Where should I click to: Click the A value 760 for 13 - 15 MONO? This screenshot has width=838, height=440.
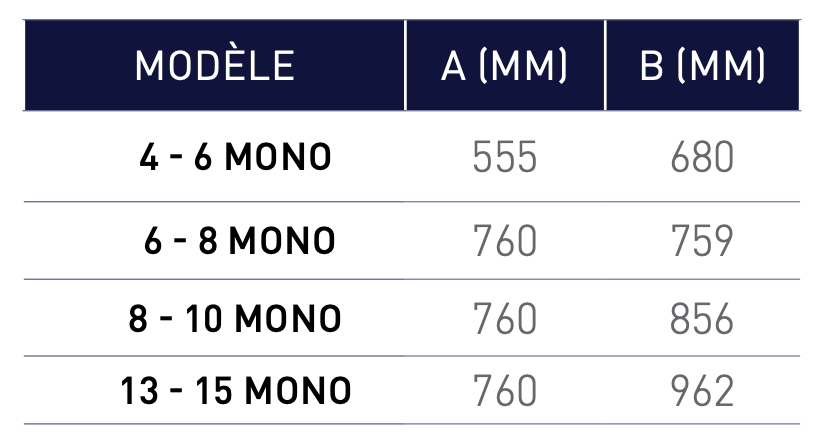coord(504,390)
